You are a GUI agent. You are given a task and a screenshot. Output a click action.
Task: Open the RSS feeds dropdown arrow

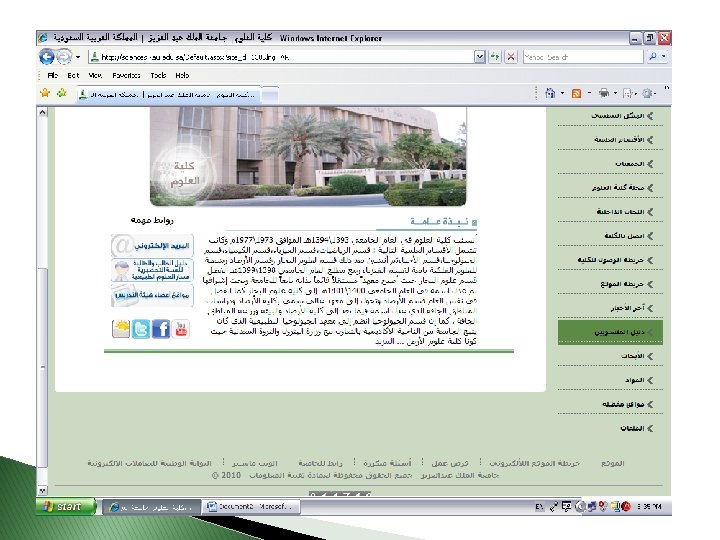[x=589, y=93]
